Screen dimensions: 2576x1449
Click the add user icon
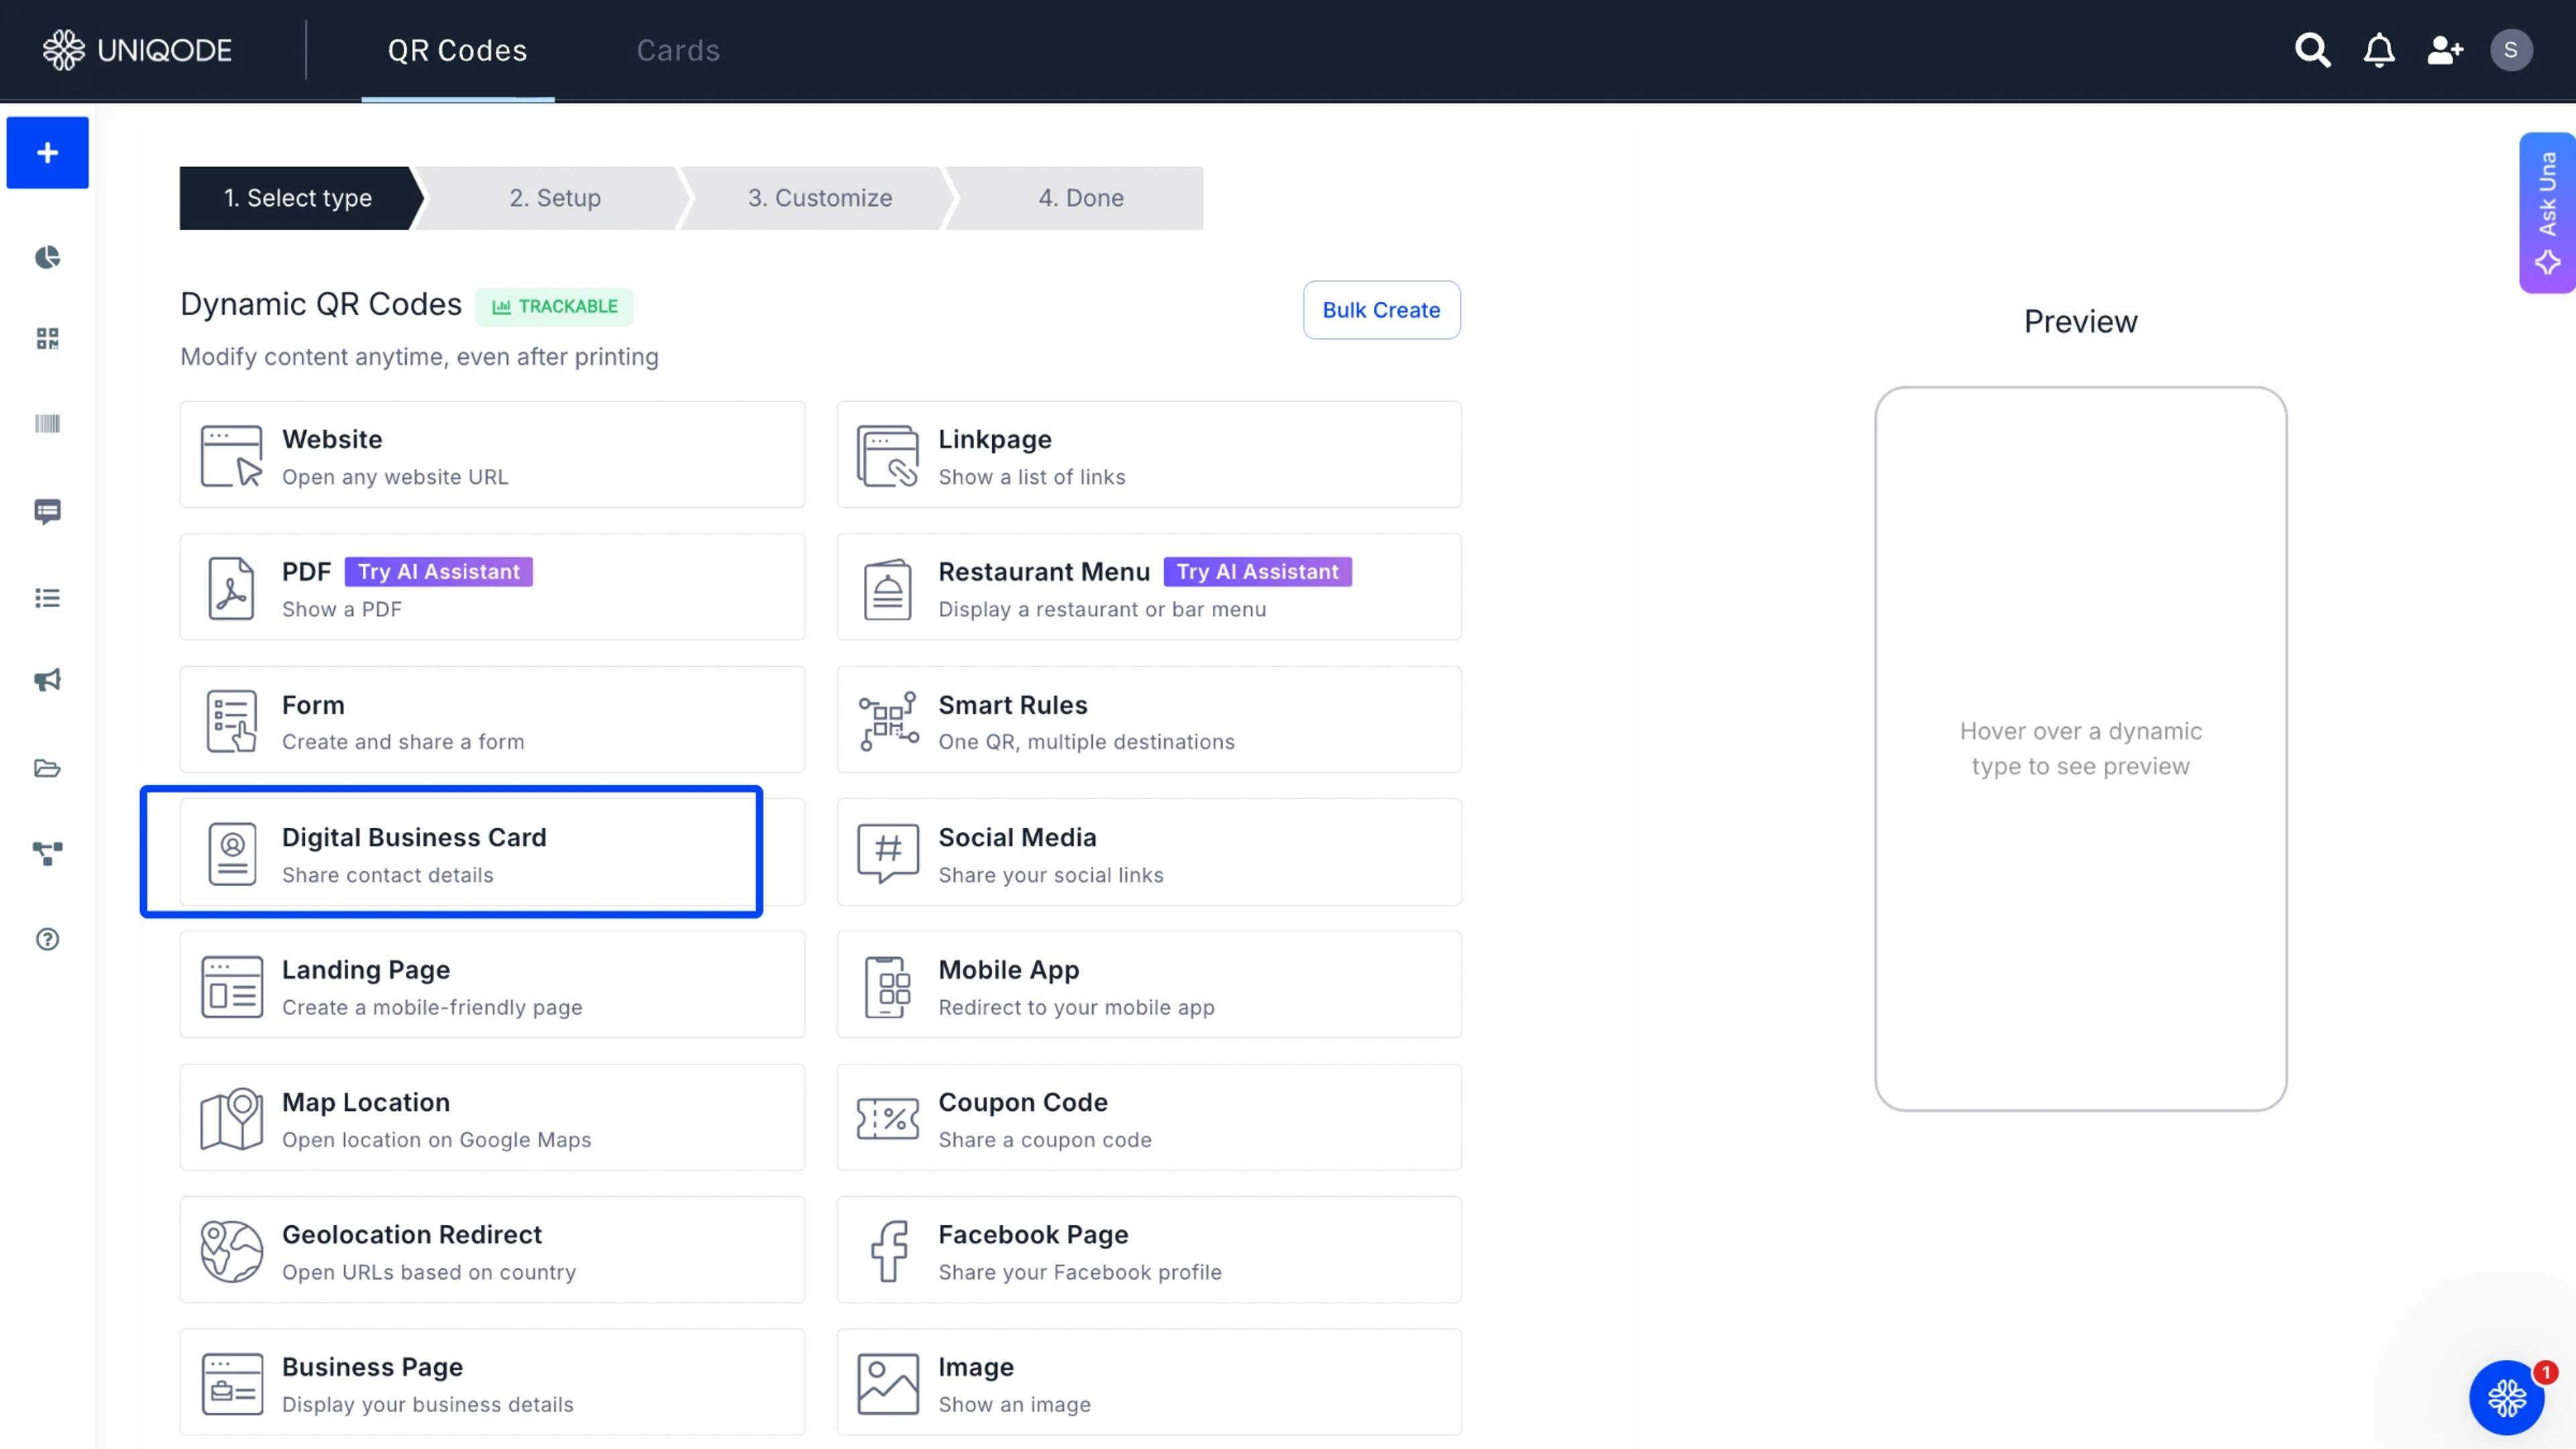coord(2445,50)
